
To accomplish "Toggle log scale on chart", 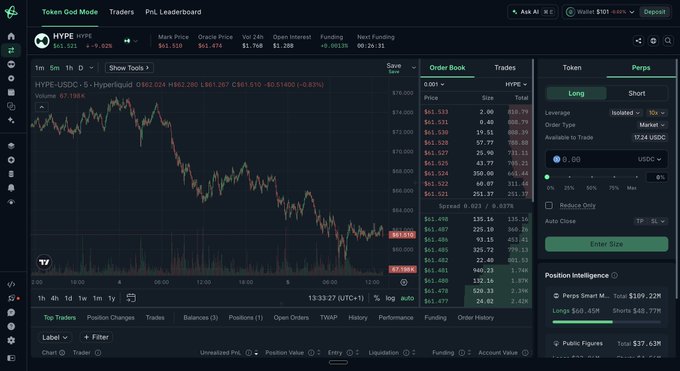I will (390, 298).
